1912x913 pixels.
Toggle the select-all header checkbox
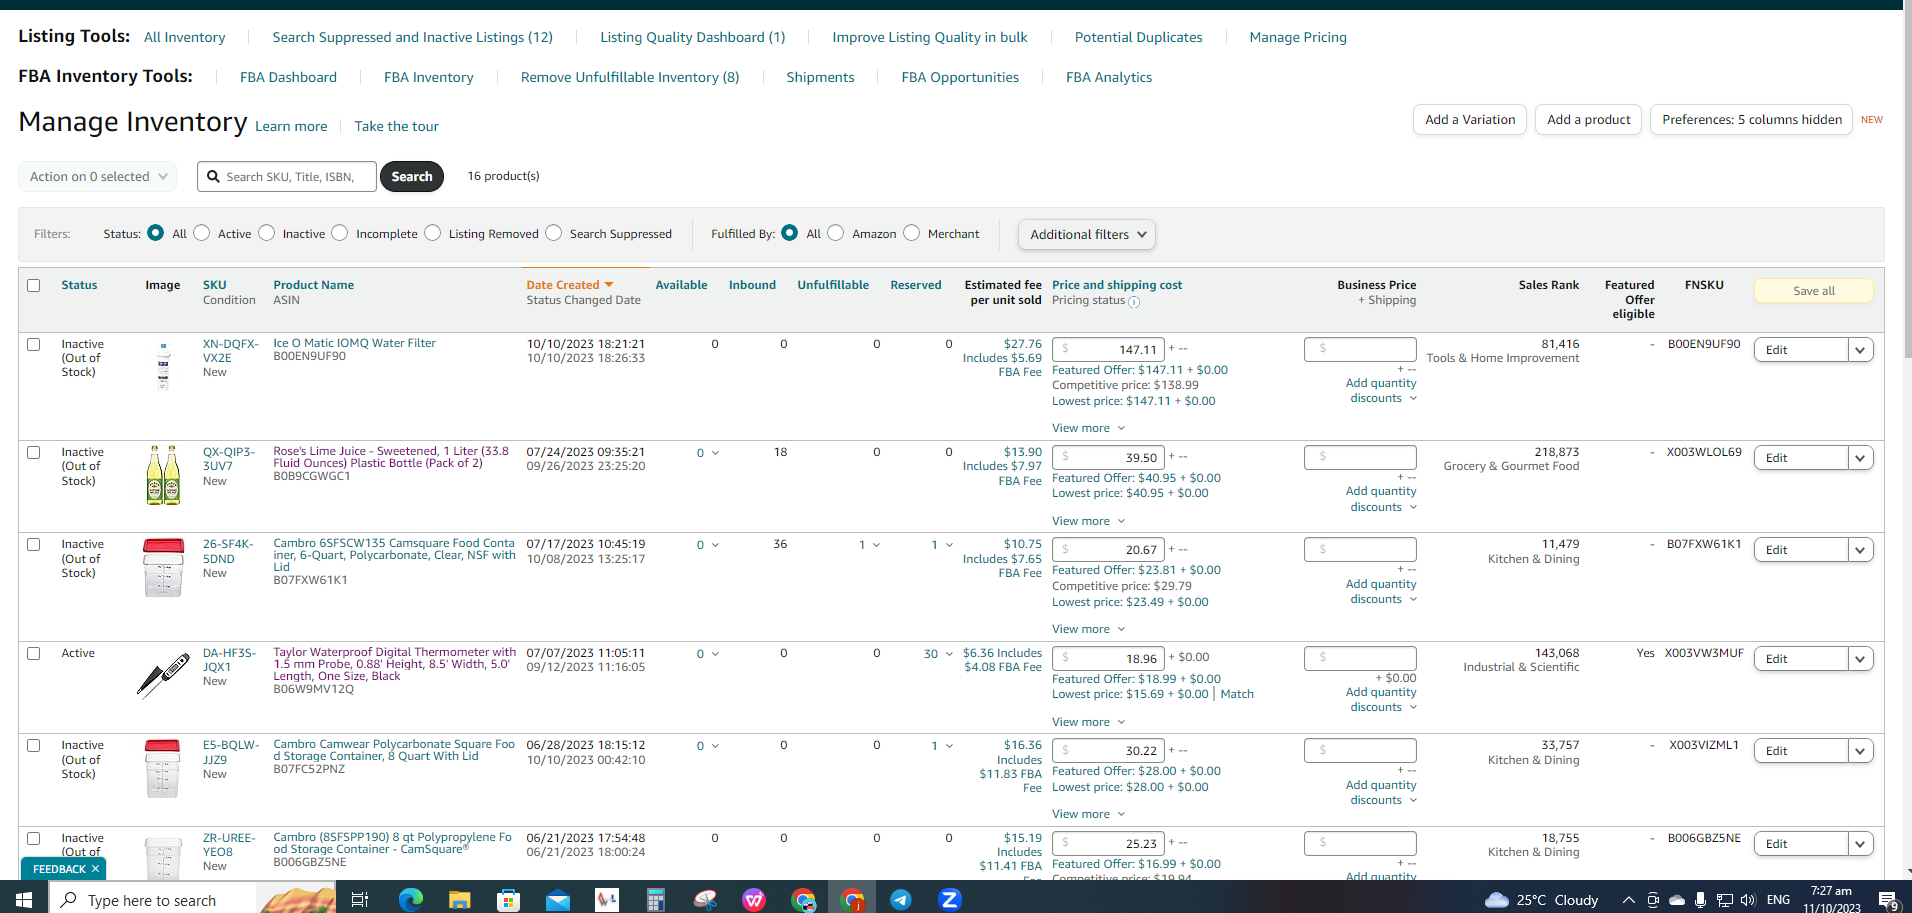[34, 286]
